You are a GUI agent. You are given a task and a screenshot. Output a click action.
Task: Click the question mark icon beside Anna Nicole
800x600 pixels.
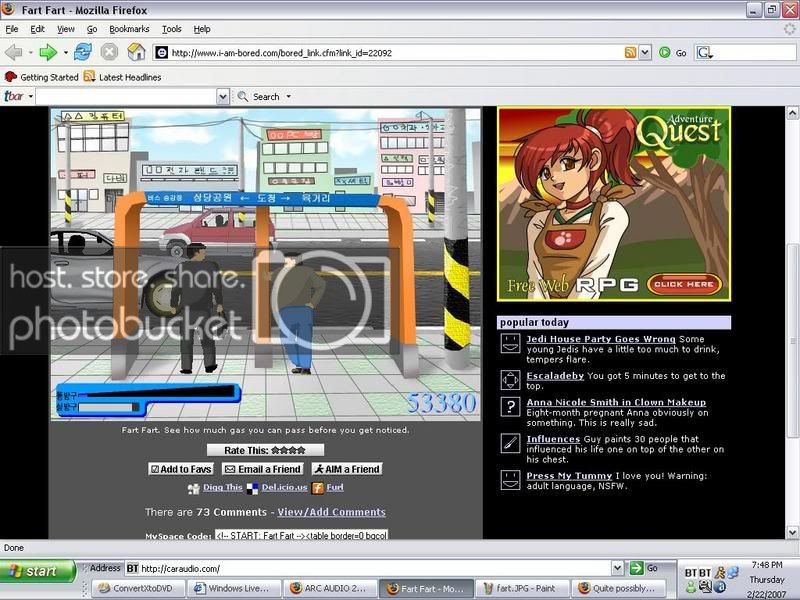(510, 407)
